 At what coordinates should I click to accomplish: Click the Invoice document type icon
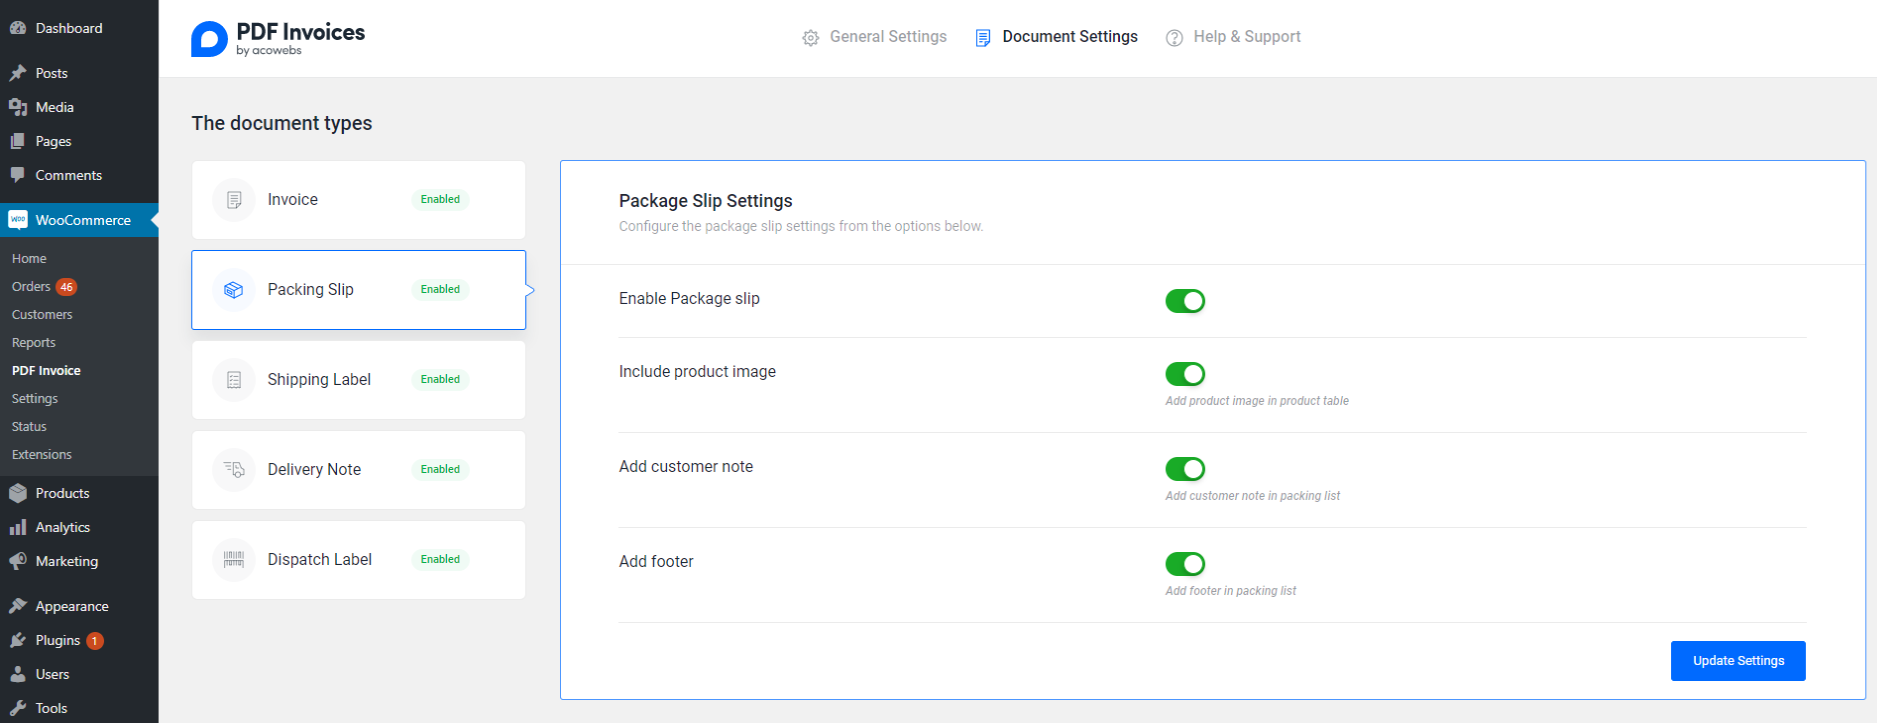pyautogui.click(x=234, y=200)
